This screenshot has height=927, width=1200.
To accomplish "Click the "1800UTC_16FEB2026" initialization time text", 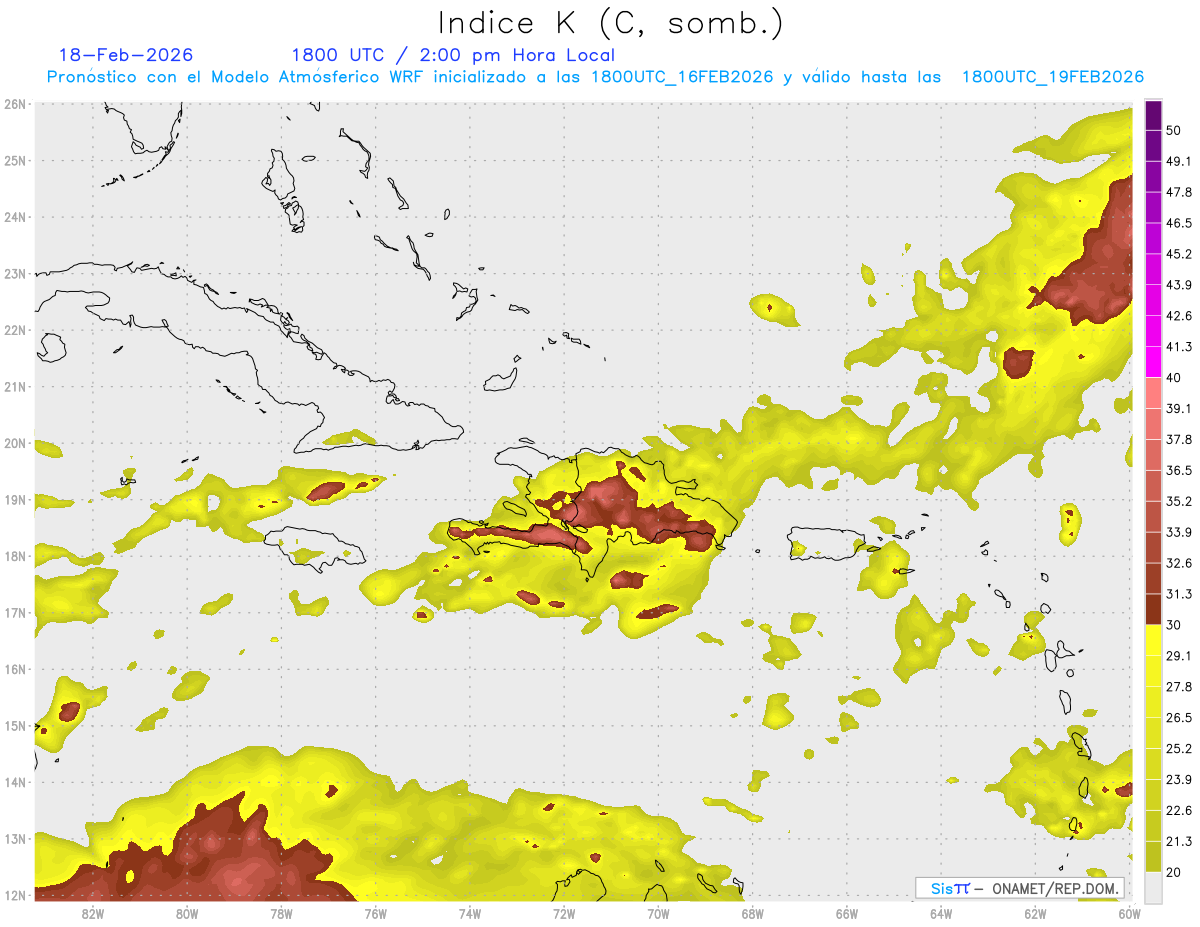I will pos(680,76).
